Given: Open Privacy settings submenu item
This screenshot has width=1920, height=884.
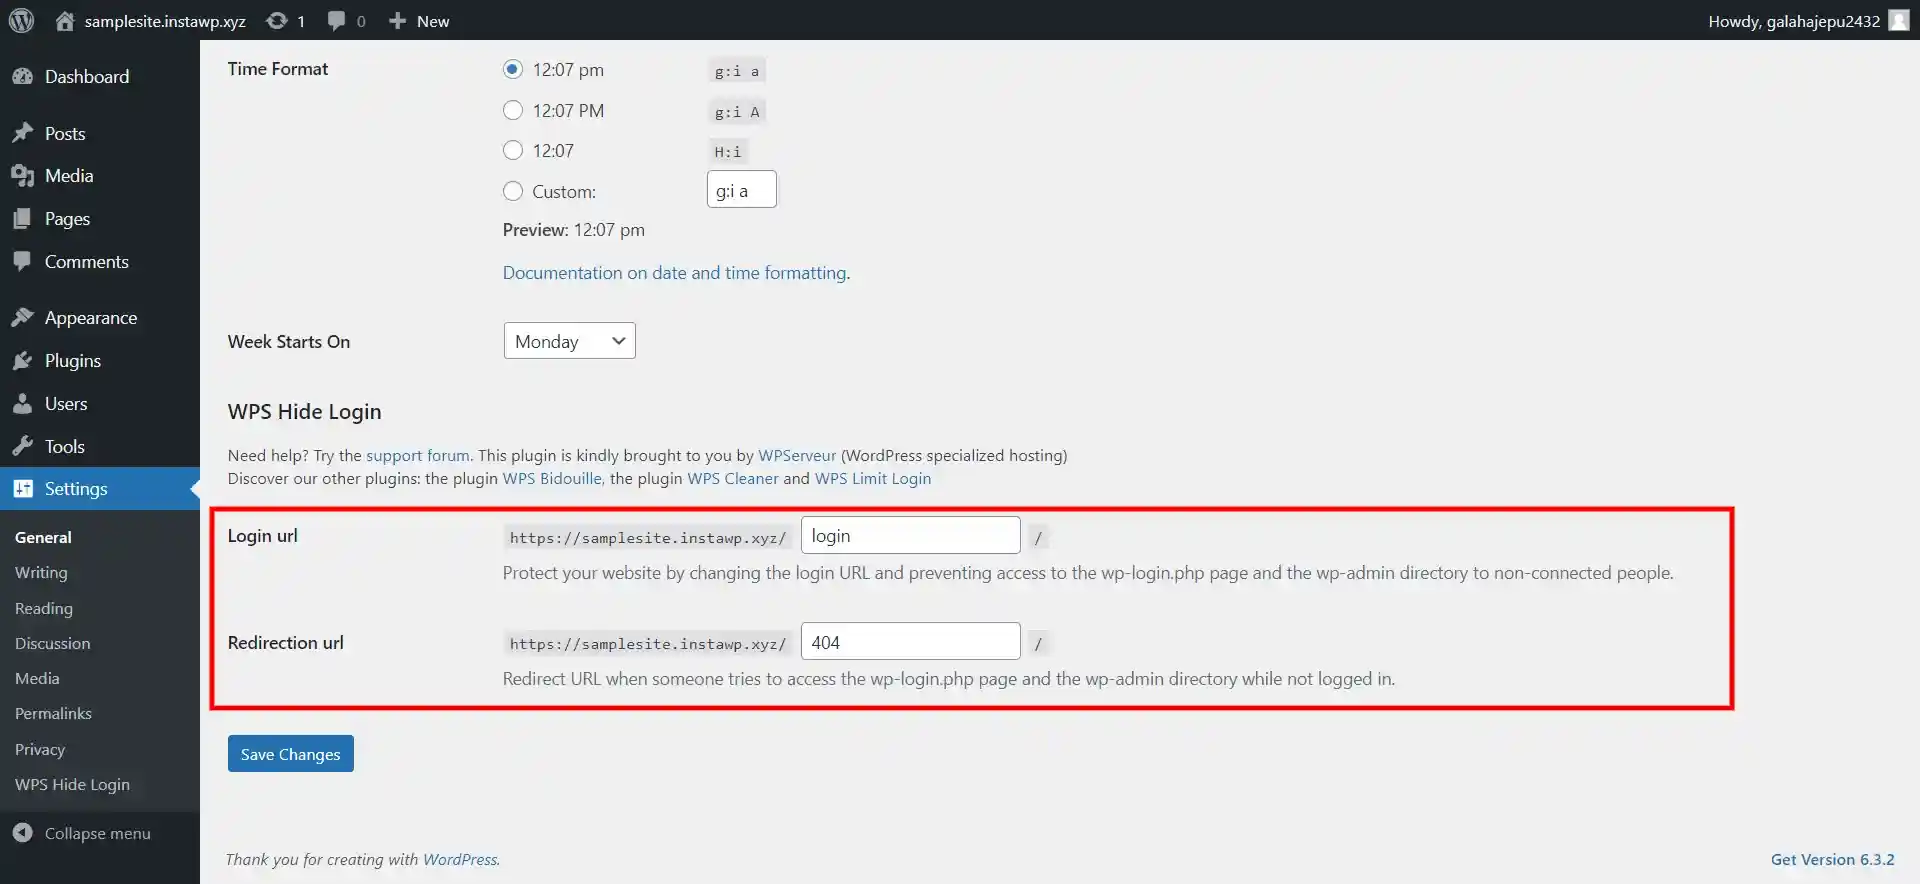Looking at the screenshot, I should point(40,749).
